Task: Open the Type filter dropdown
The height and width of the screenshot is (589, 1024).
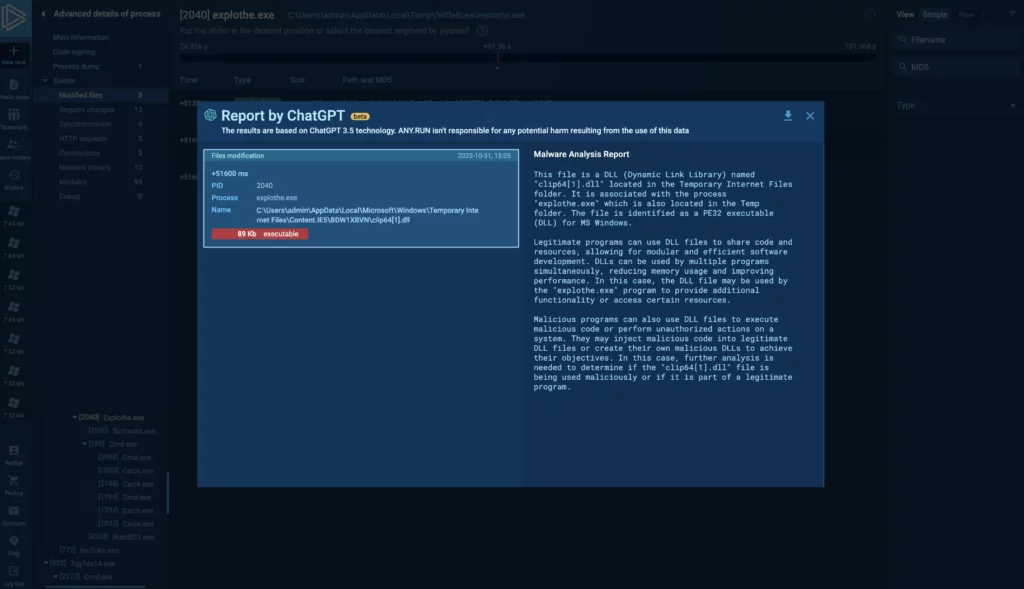Action: 956,105
